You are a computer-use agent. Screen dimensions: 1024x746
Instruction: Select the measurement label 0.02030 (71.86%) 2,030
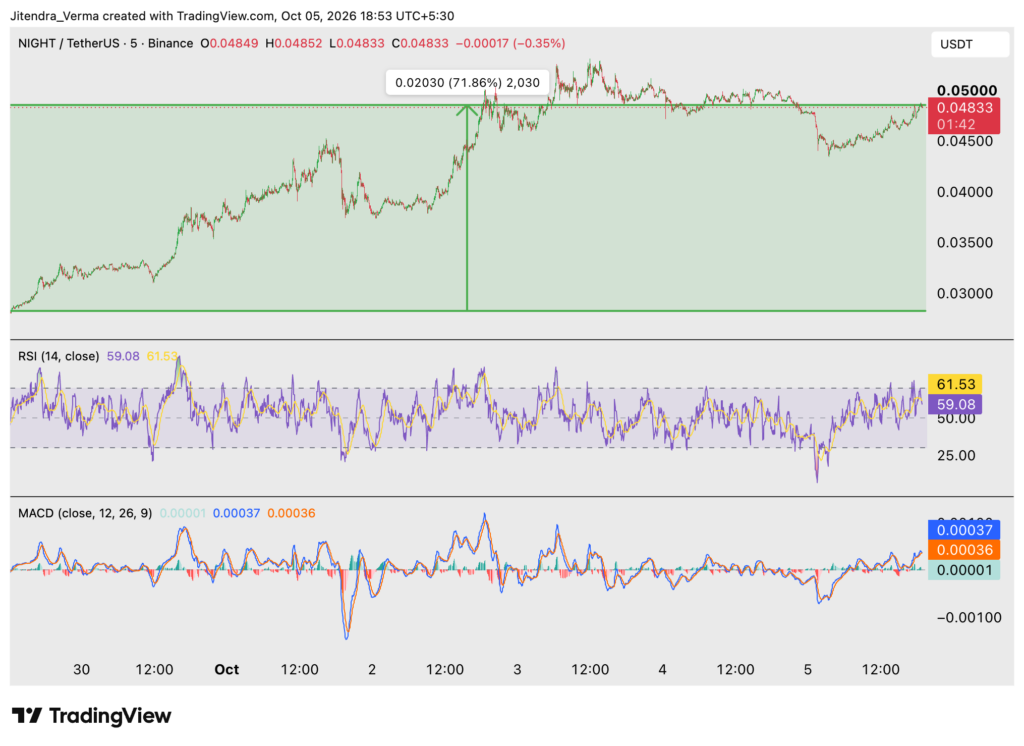point(468,83)
